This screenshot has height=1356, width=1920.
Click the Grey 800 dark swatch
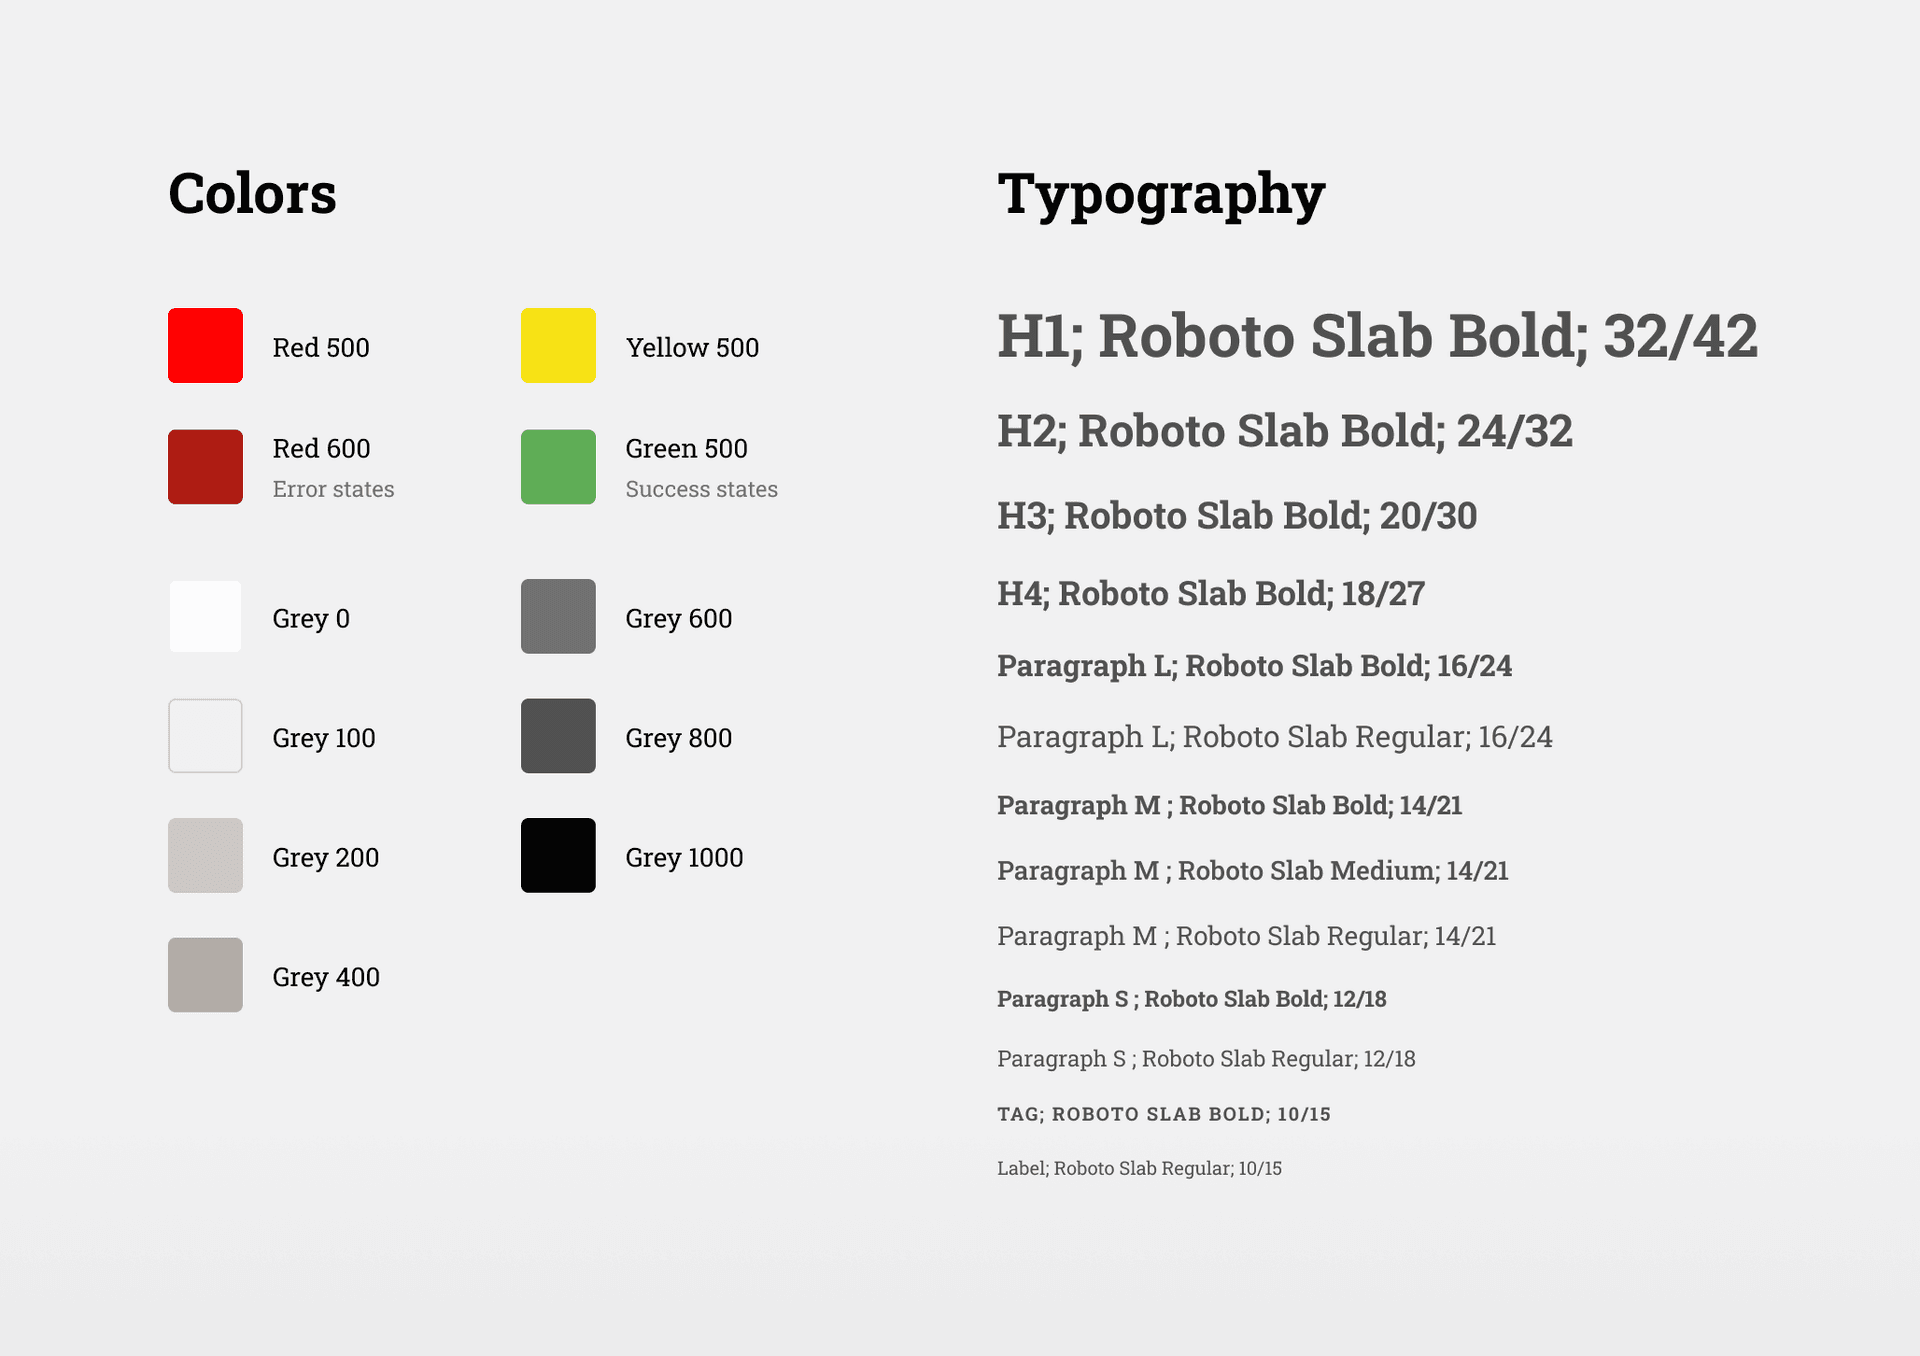point(558,736)
